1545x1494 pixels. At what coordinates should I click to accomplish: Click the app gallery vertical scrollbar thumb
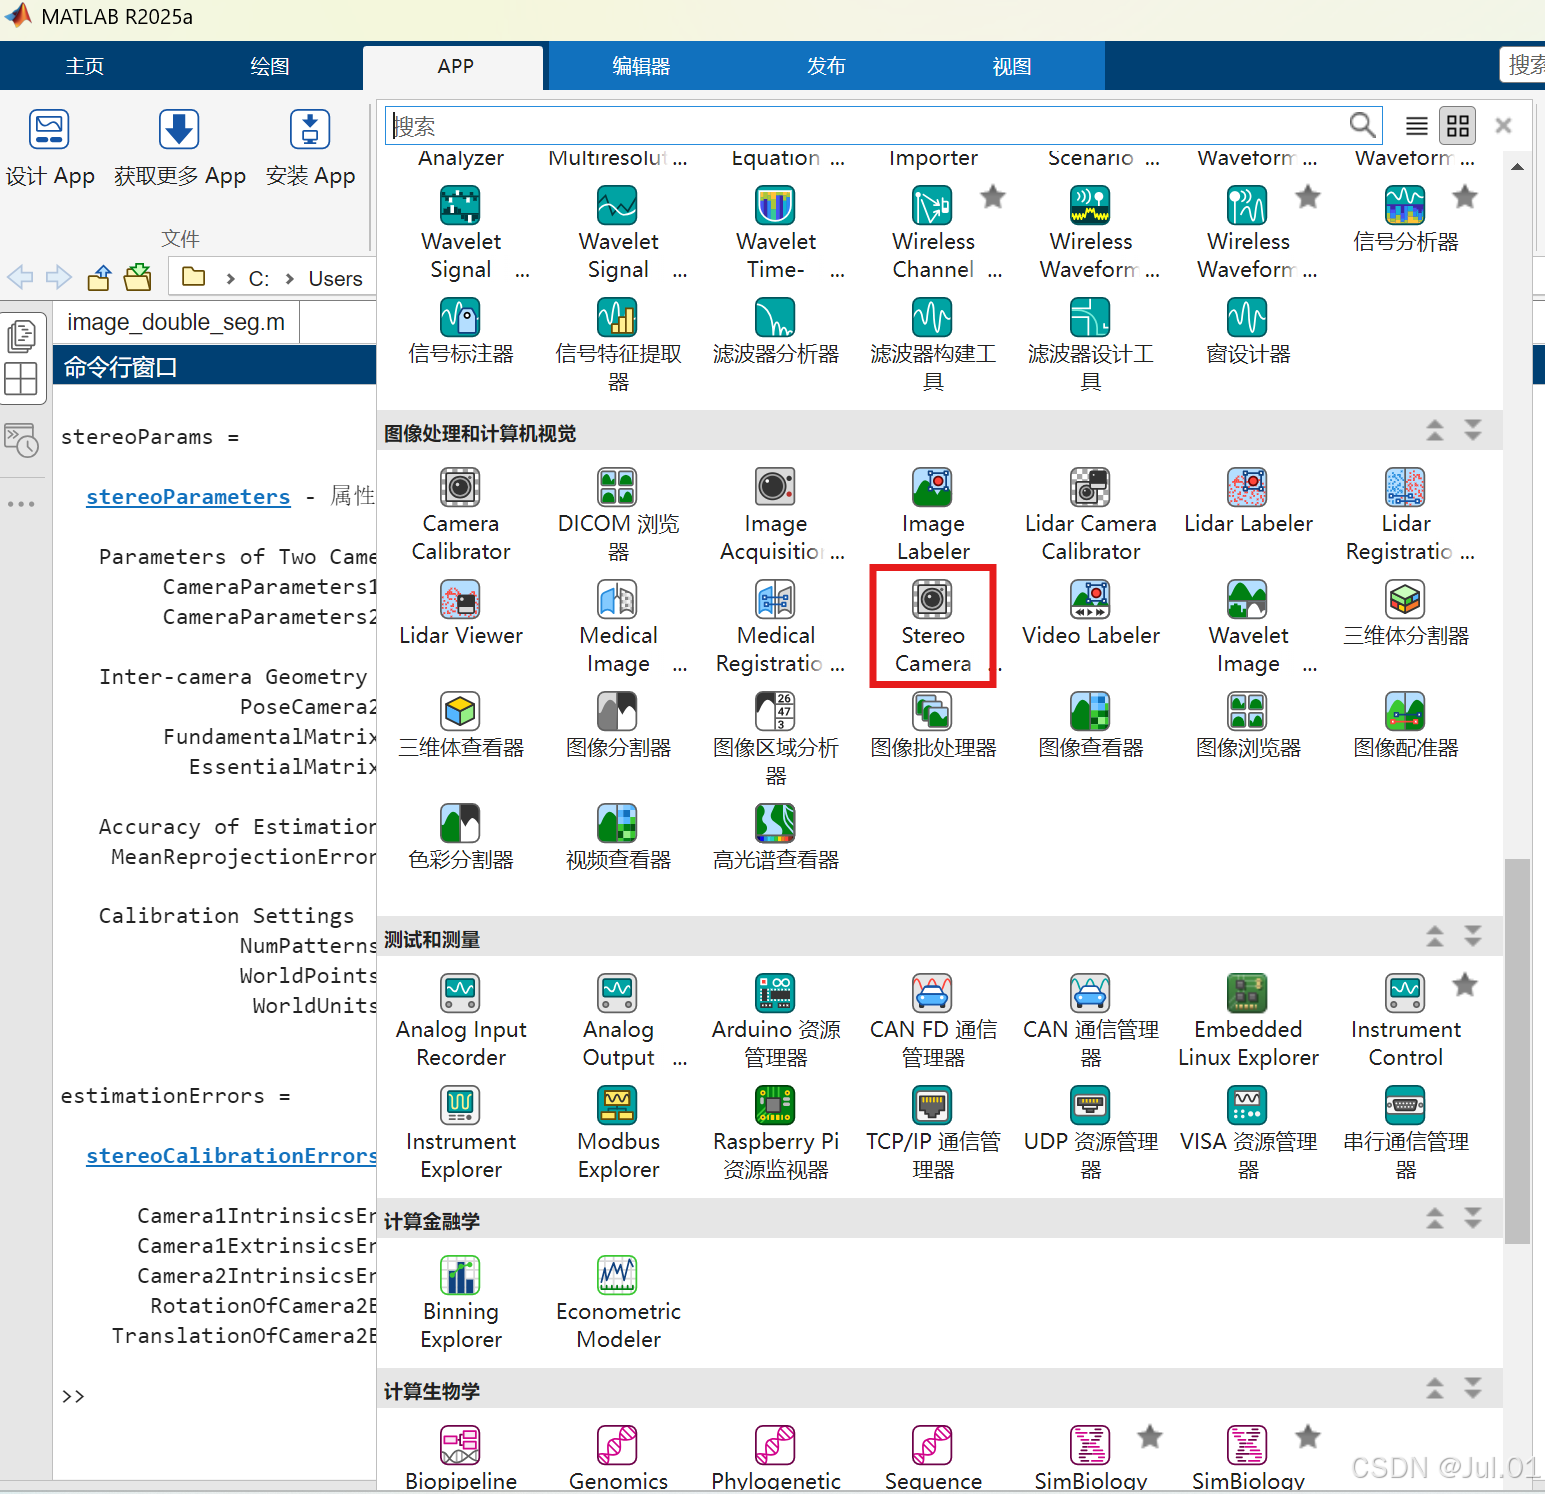pyautogui.click(x=1517, y=1050)
